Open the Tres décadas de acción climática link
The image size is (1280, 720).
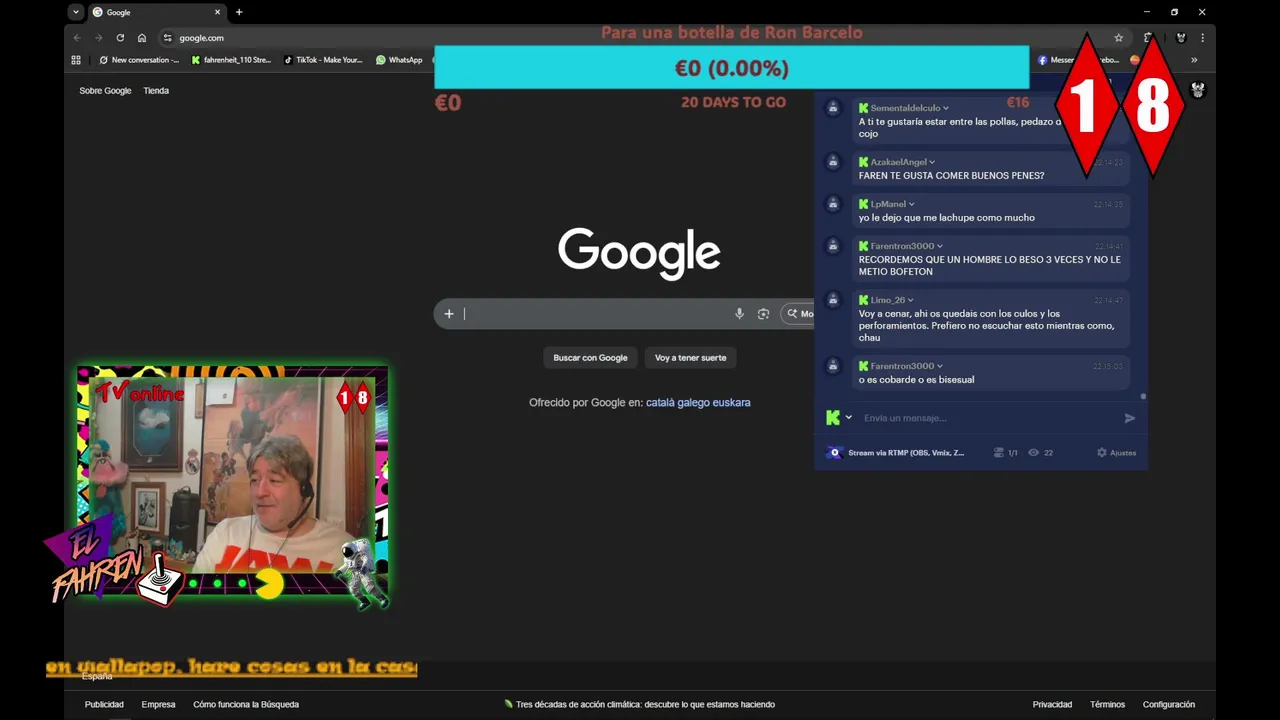pos(640,705)
